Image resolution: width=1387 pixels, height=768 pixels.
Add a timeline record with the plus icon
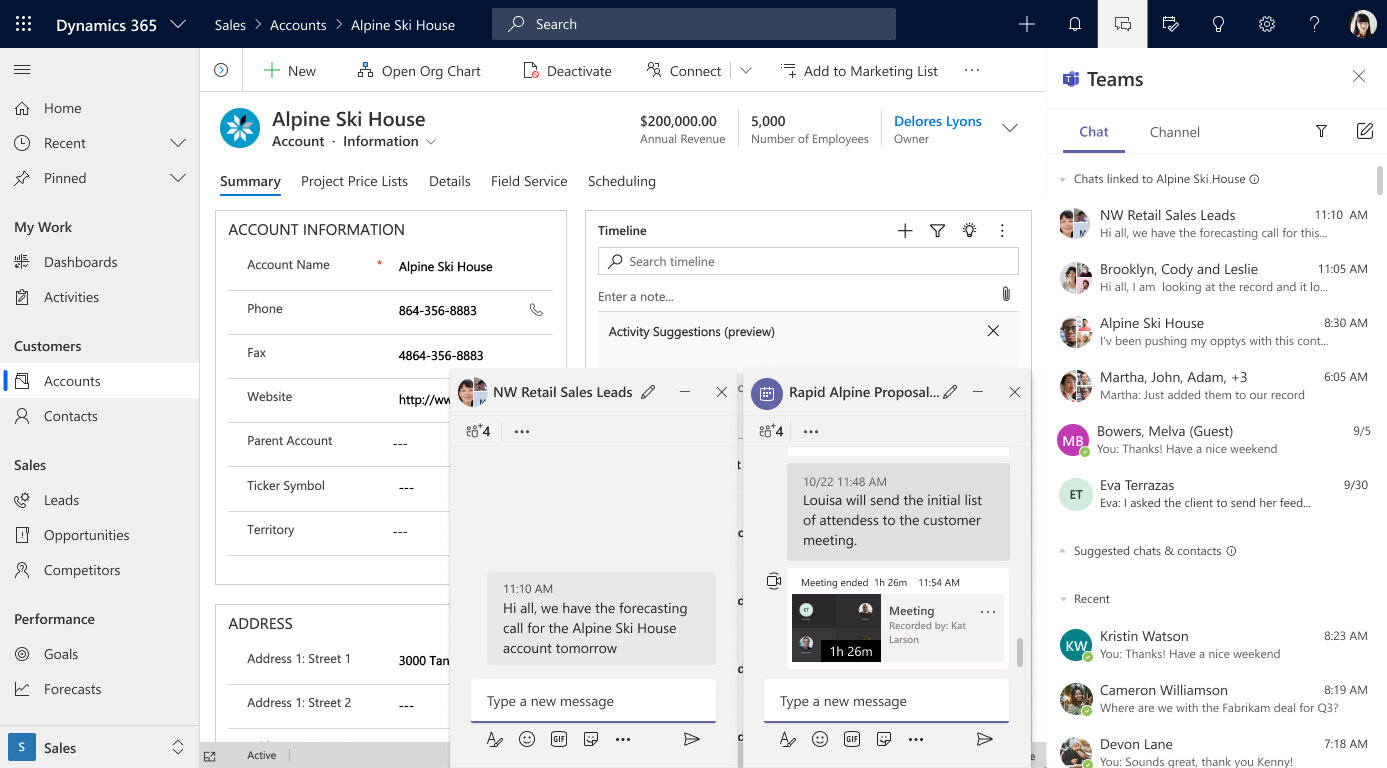pyautogui.click(x=905, y=231)
